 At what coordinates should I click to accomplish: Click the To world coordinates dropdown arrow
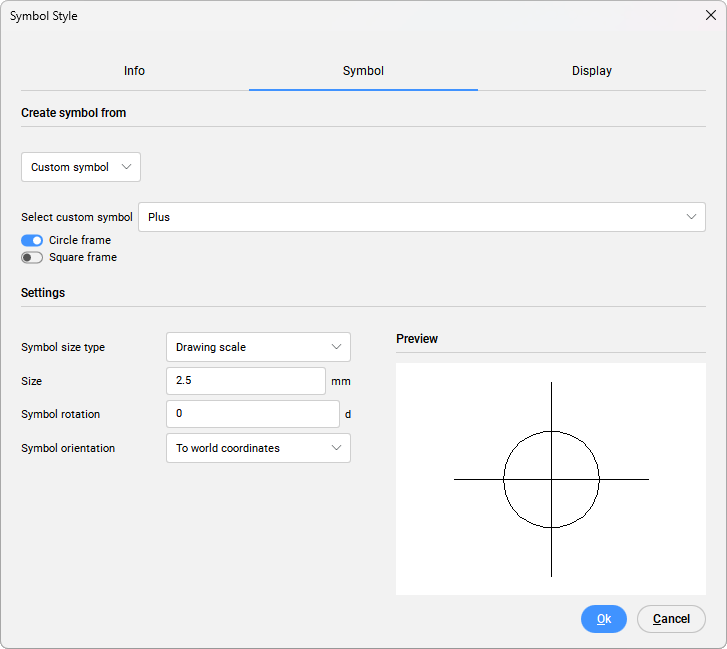(336, 448)
